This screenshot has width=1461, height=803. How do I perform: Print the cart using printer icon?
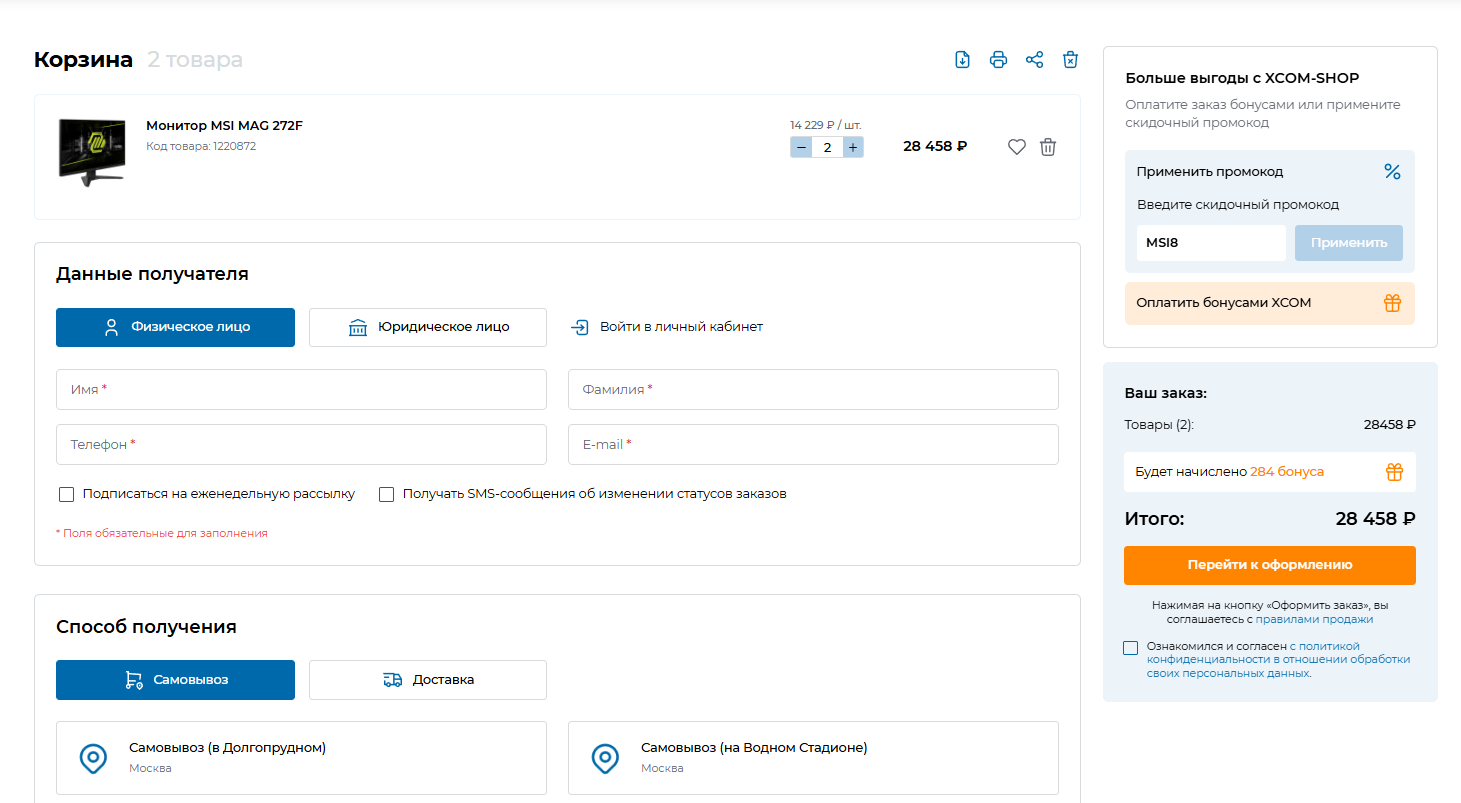(998, 59)
